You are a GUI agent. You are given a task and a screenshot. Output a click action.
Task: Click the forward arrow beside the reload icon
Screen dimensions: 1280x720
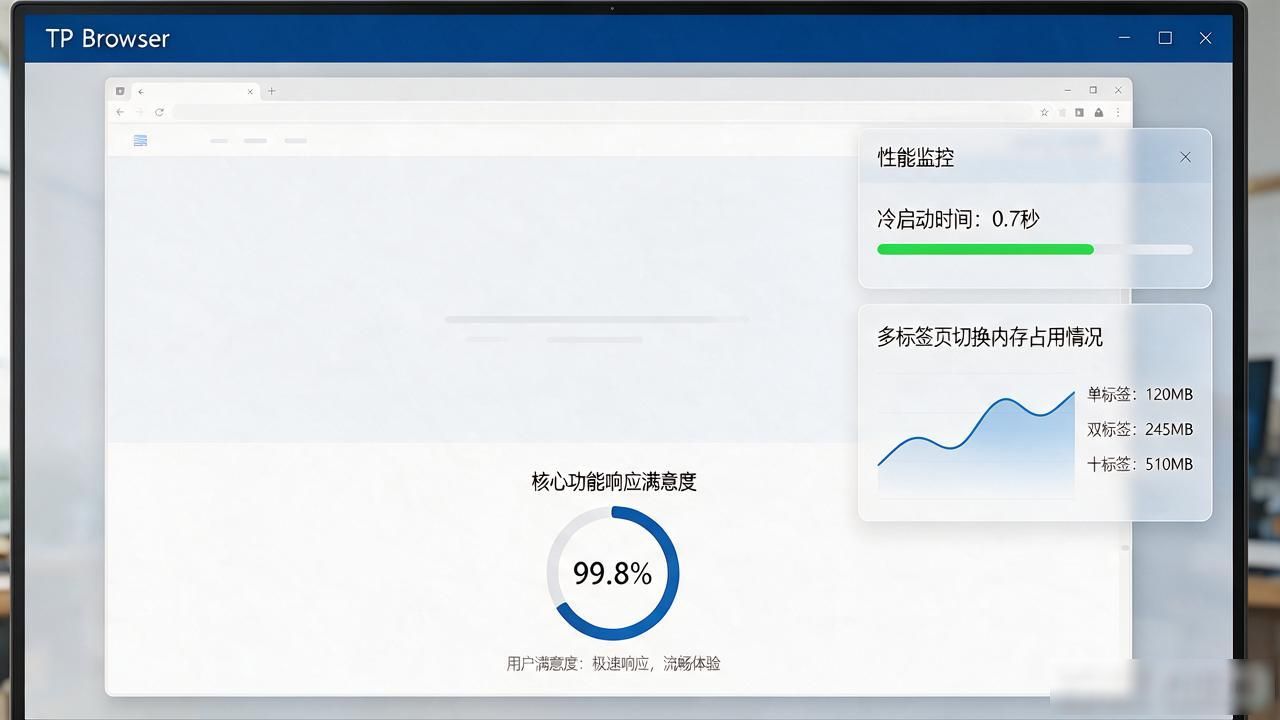(140, 112)
